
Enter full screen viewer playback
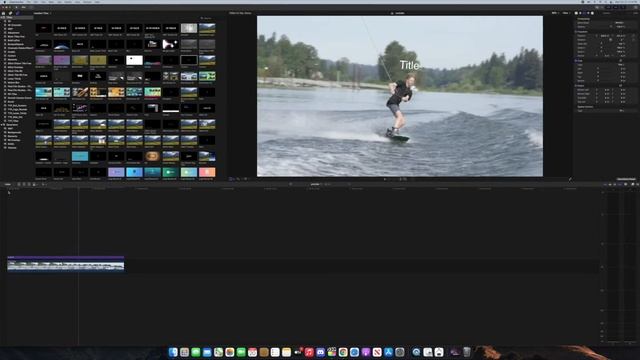tap(570, 179)
